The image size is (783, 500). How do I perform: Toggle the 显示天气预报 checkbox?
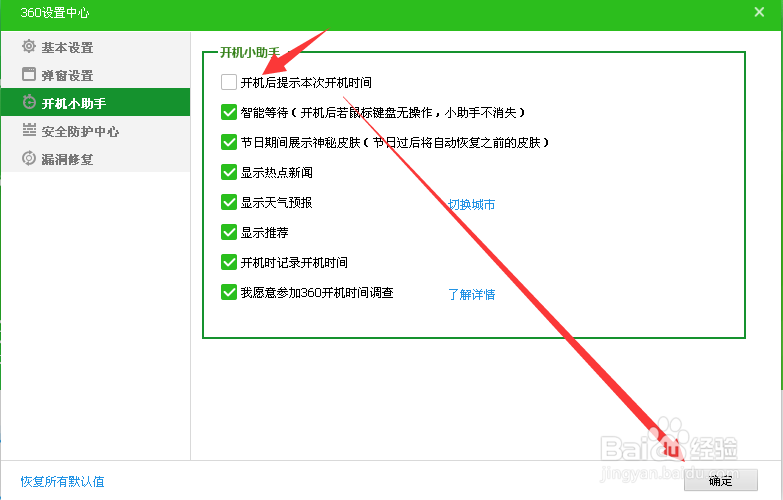[229, 202]
